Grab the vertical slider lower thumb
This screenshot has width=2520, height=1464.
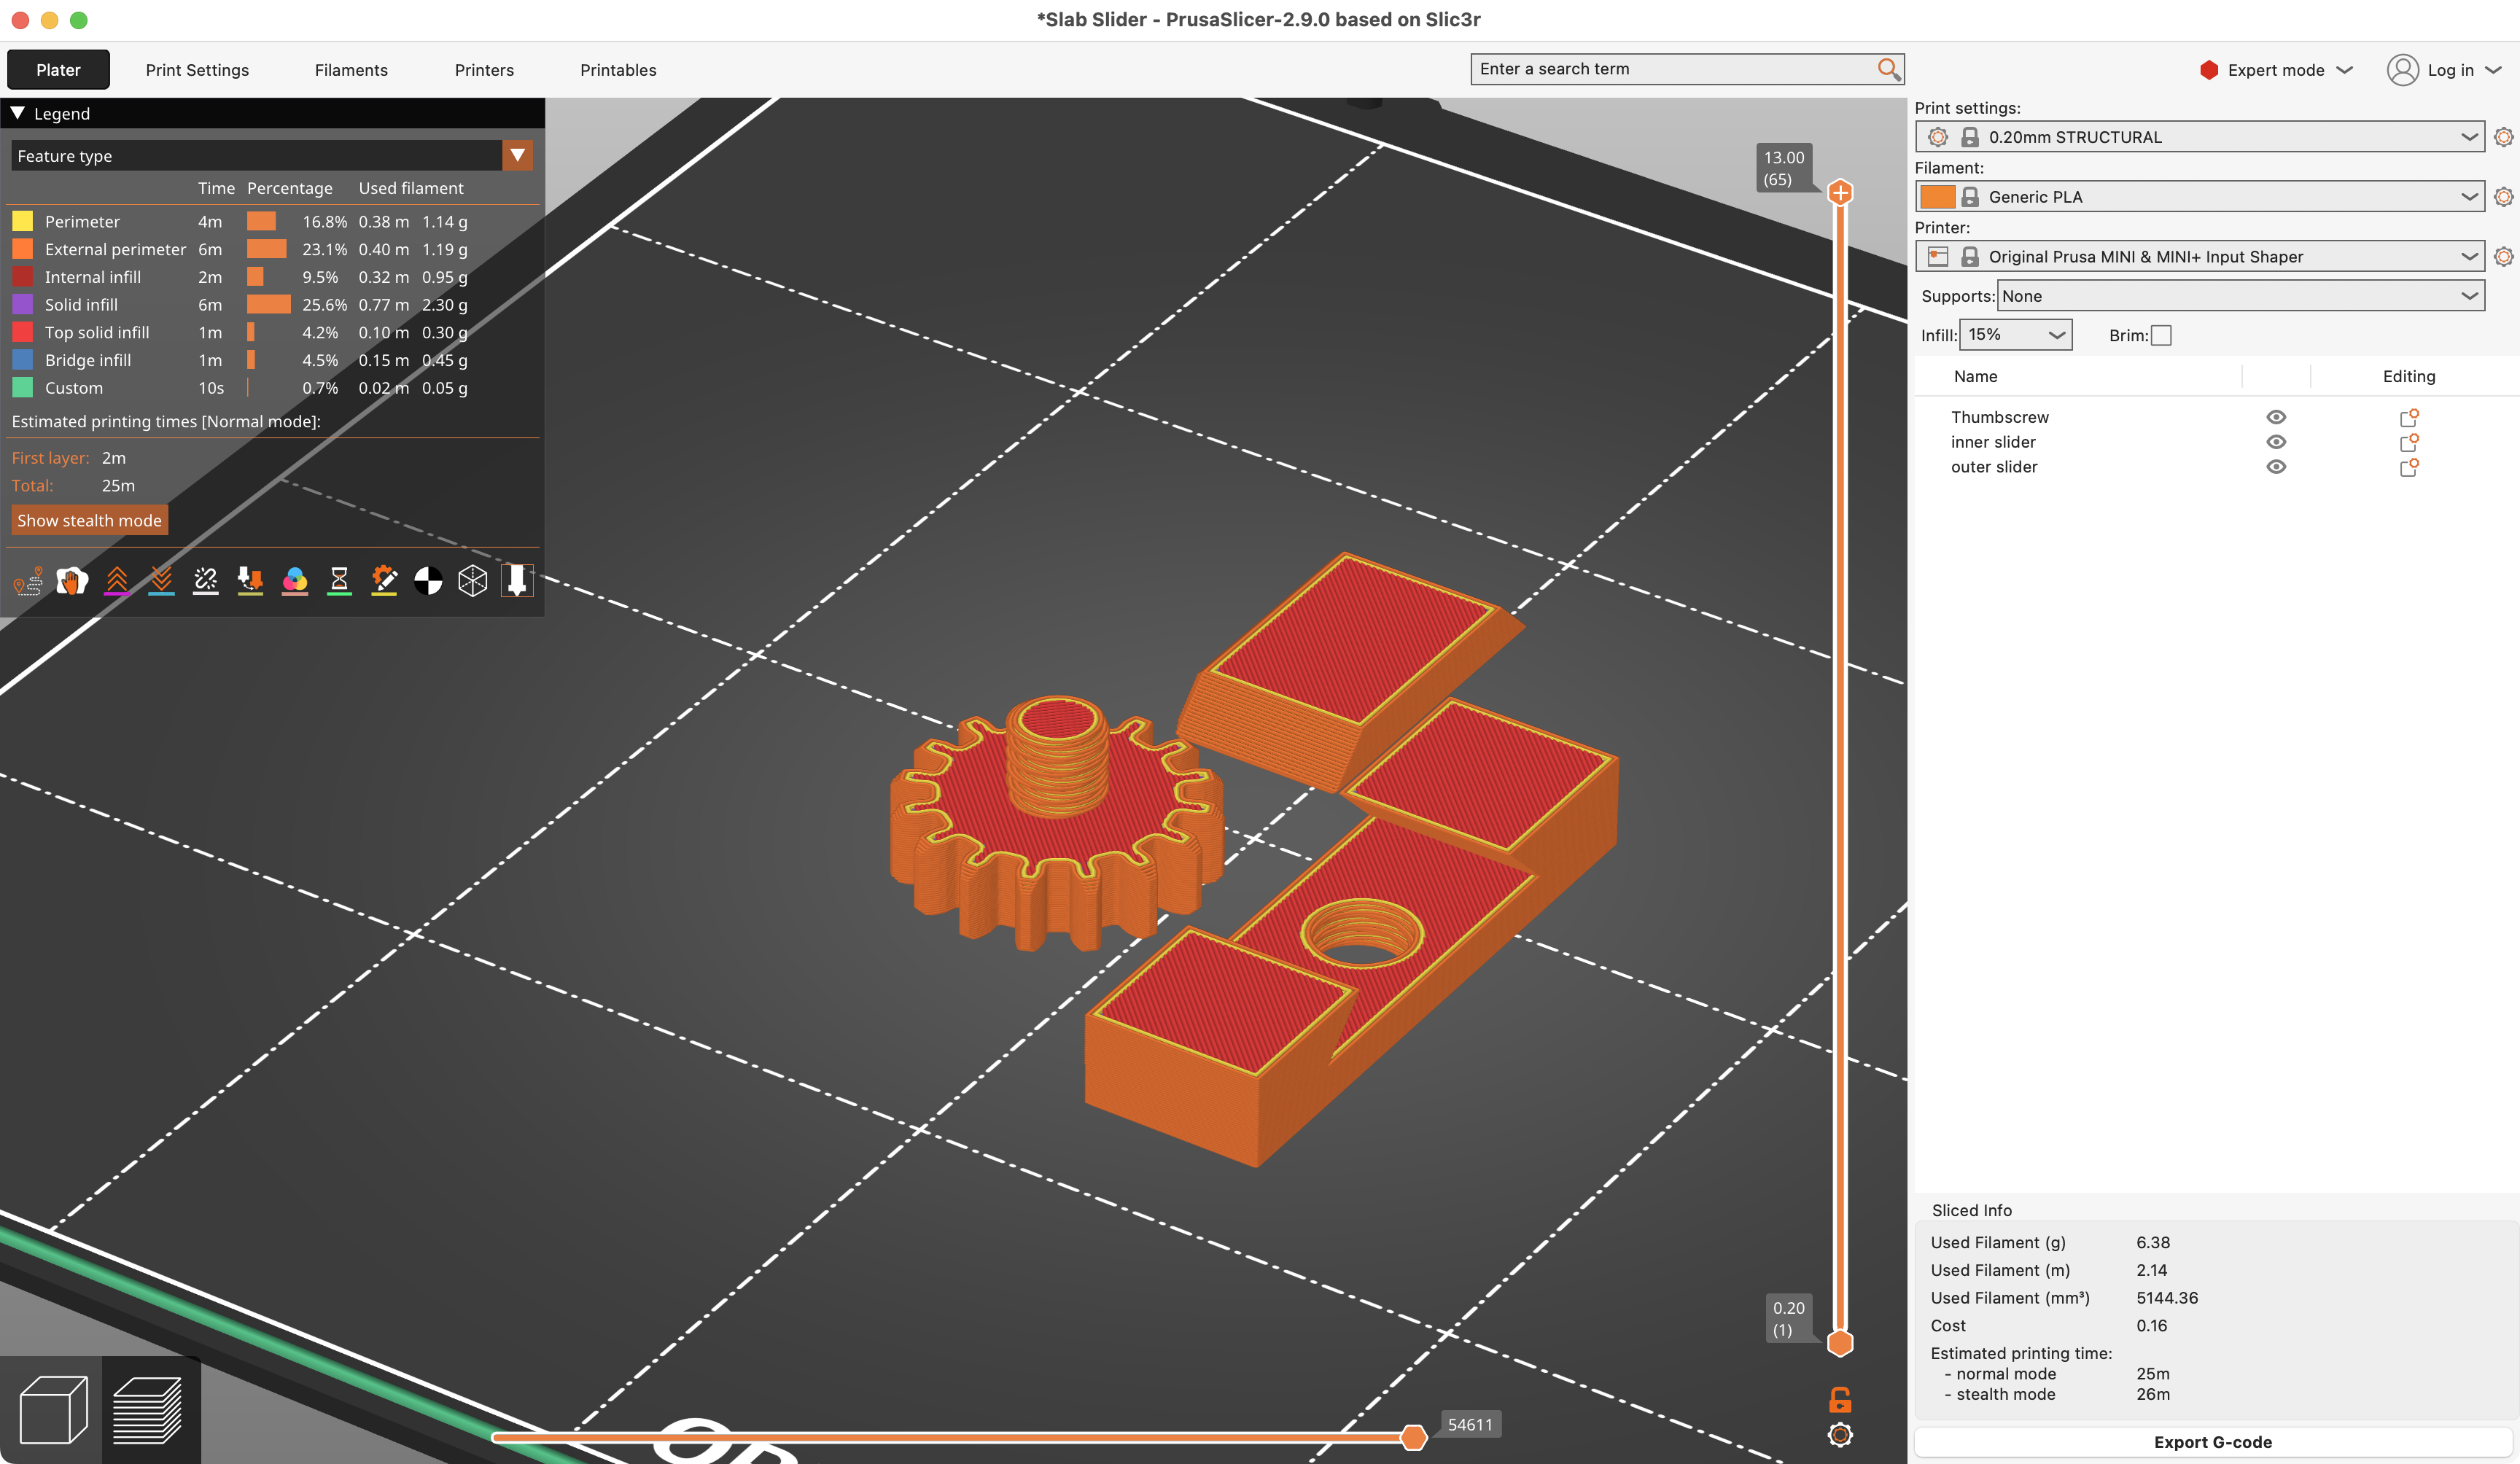click(x=1840, y=1343)
